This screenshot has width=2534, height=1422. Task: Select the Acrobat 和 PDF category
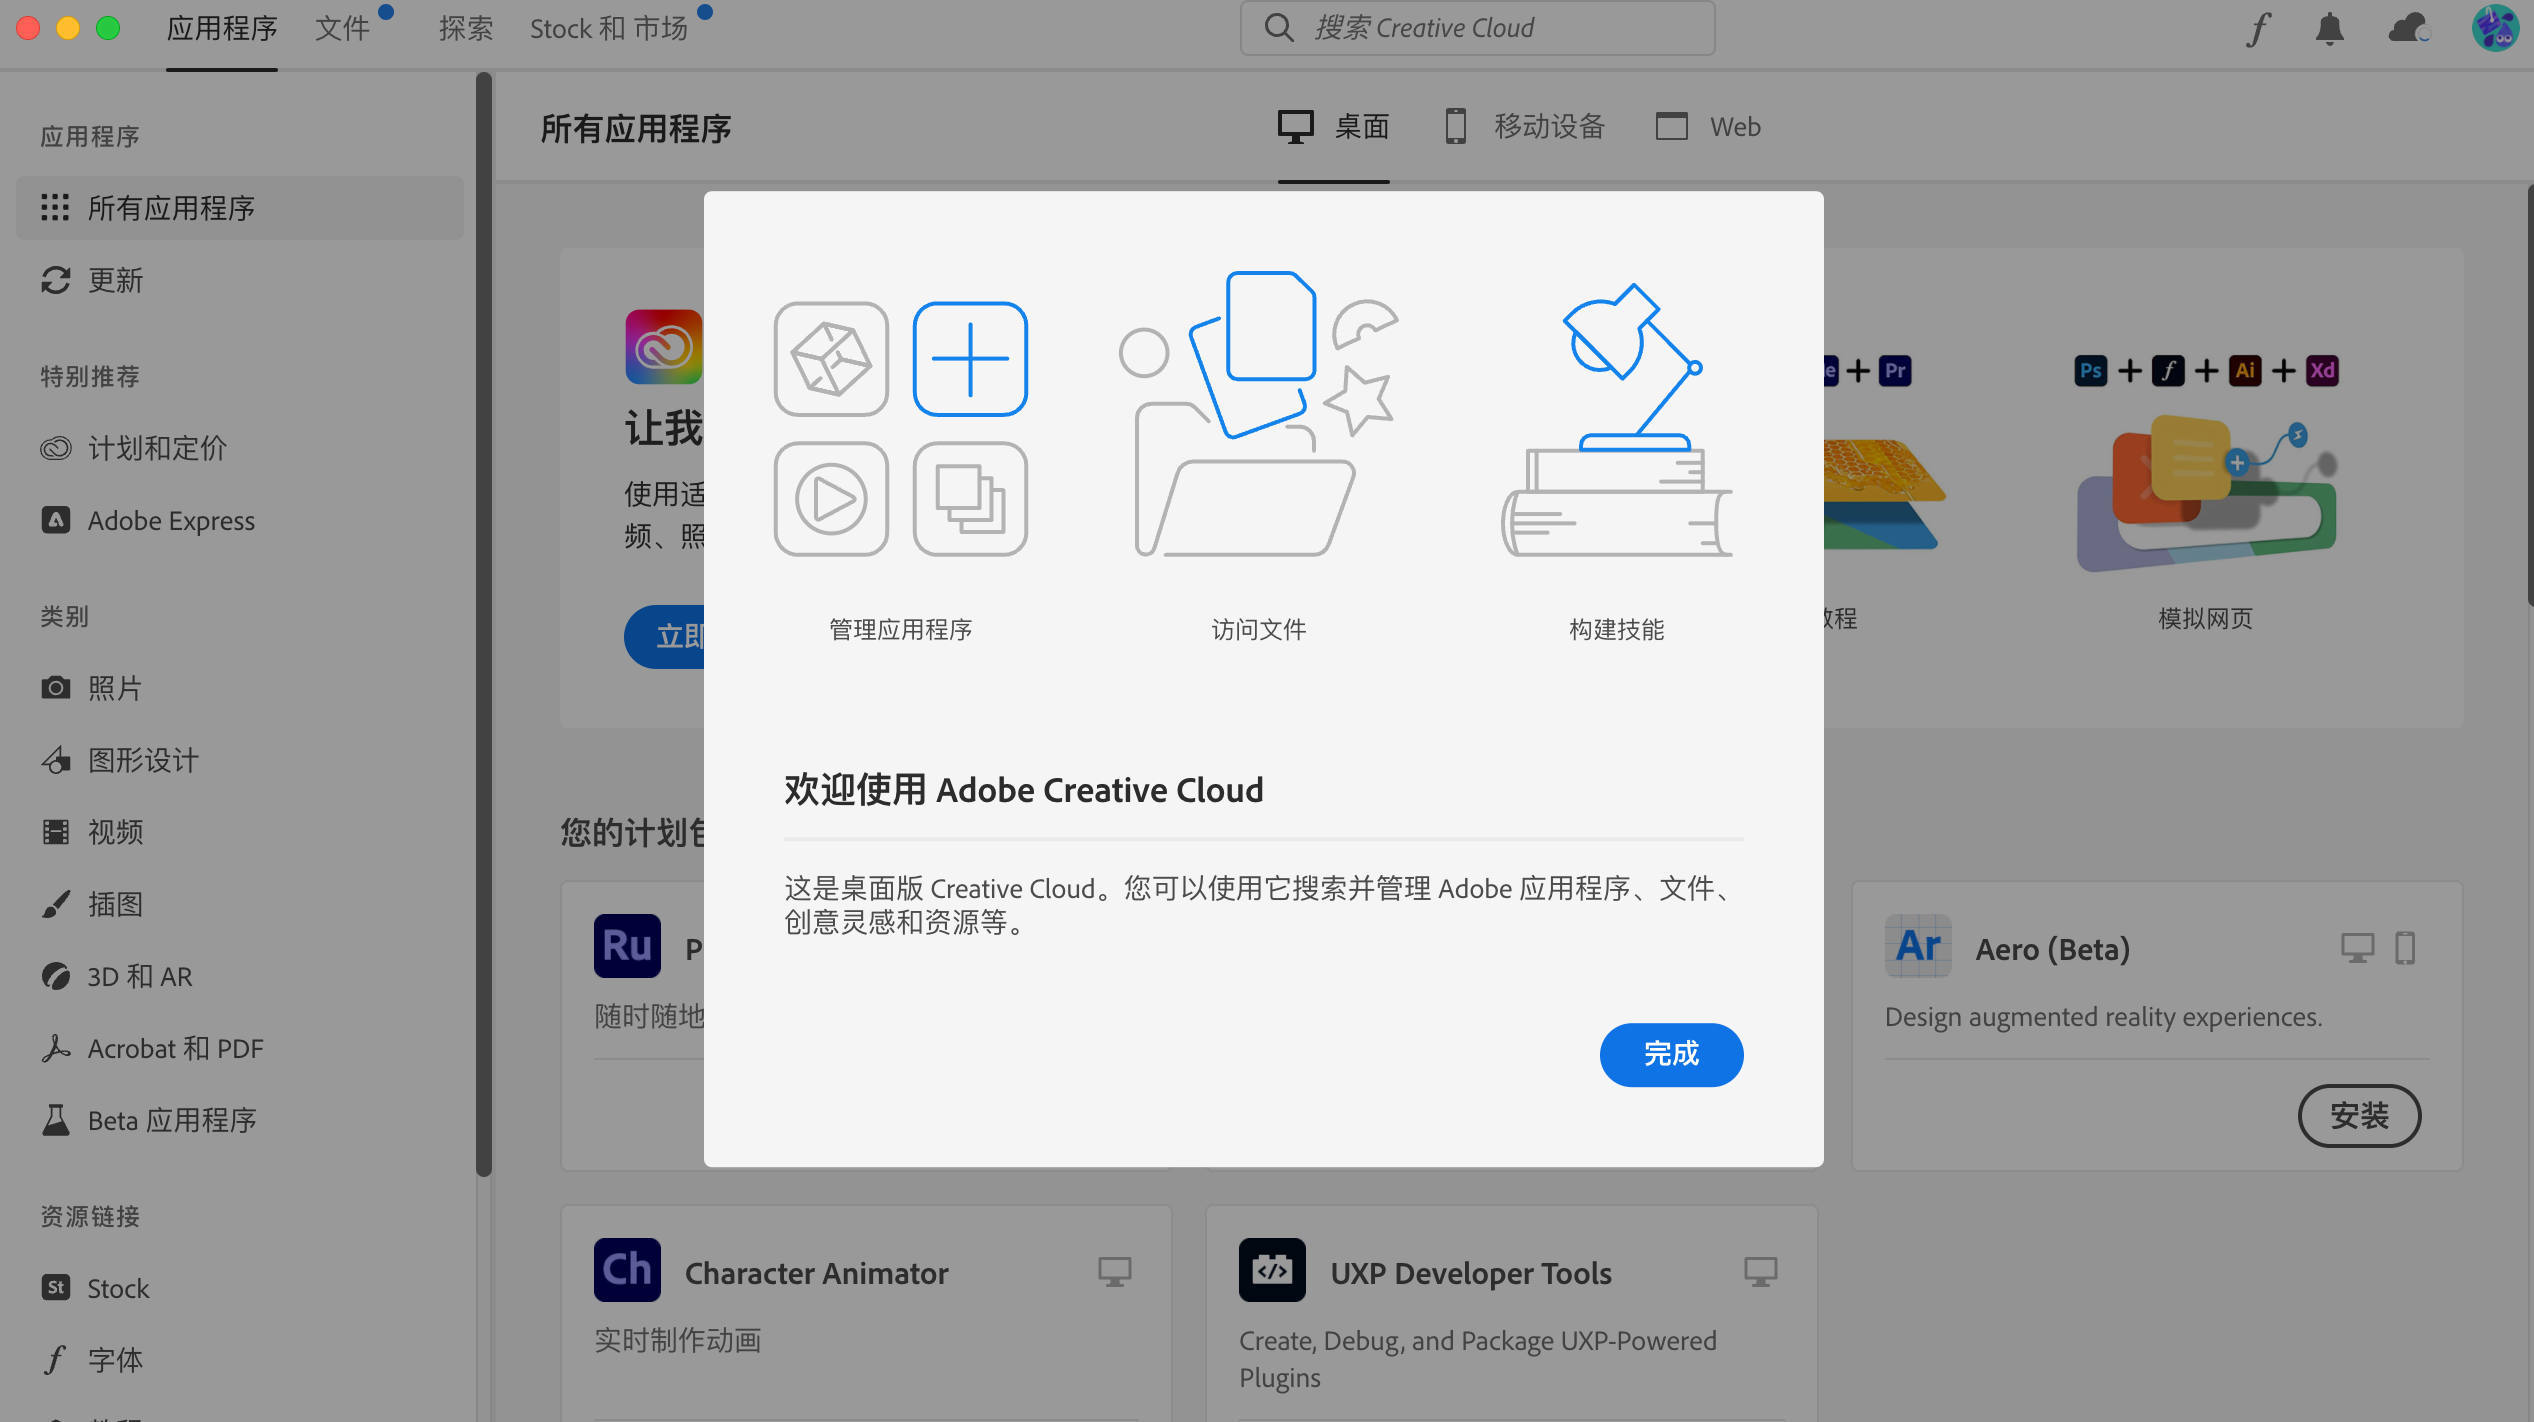(240, 1048)
